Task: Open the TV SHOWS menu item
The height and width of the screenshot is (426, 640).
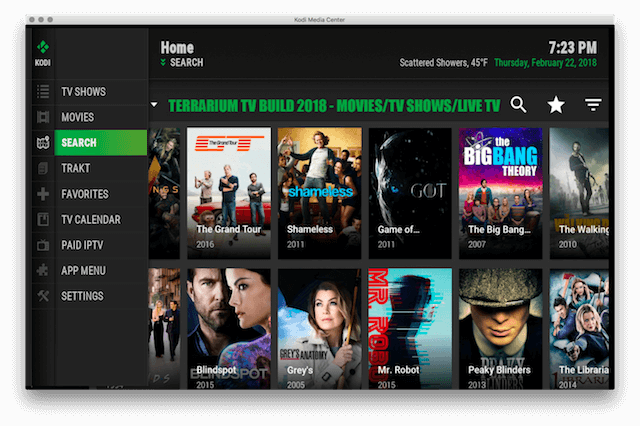Action: [x=100, y=92]
